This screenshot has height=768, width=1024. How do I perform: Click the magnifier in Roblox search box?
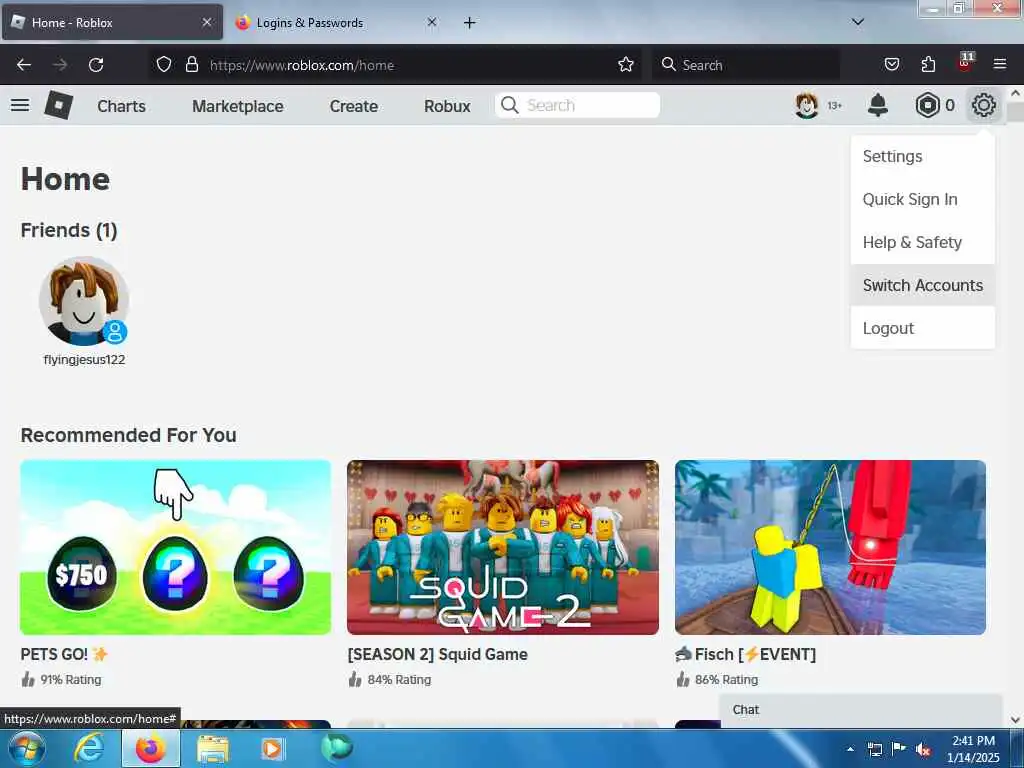[509, 105]
